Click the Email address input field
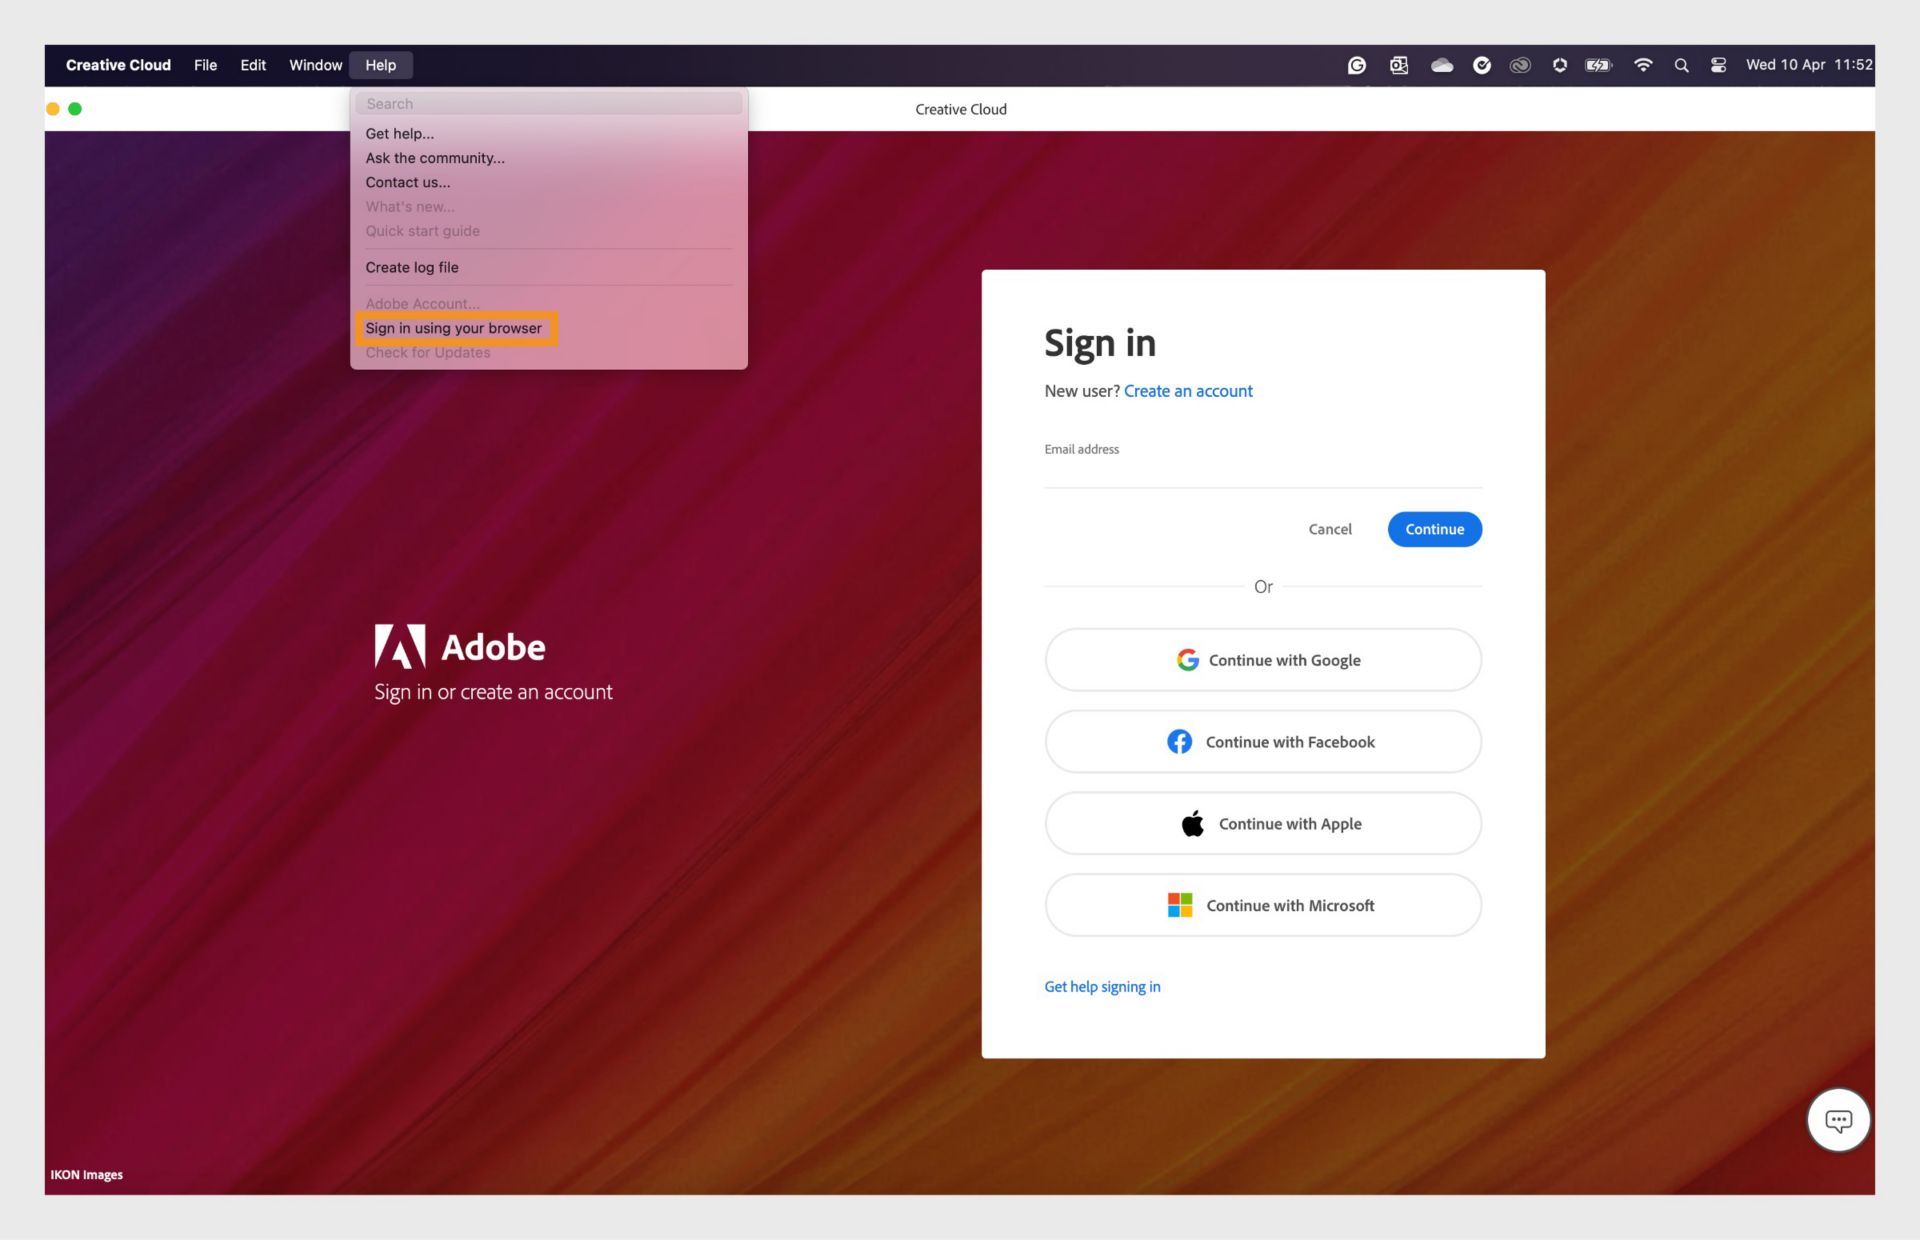 1263,474
